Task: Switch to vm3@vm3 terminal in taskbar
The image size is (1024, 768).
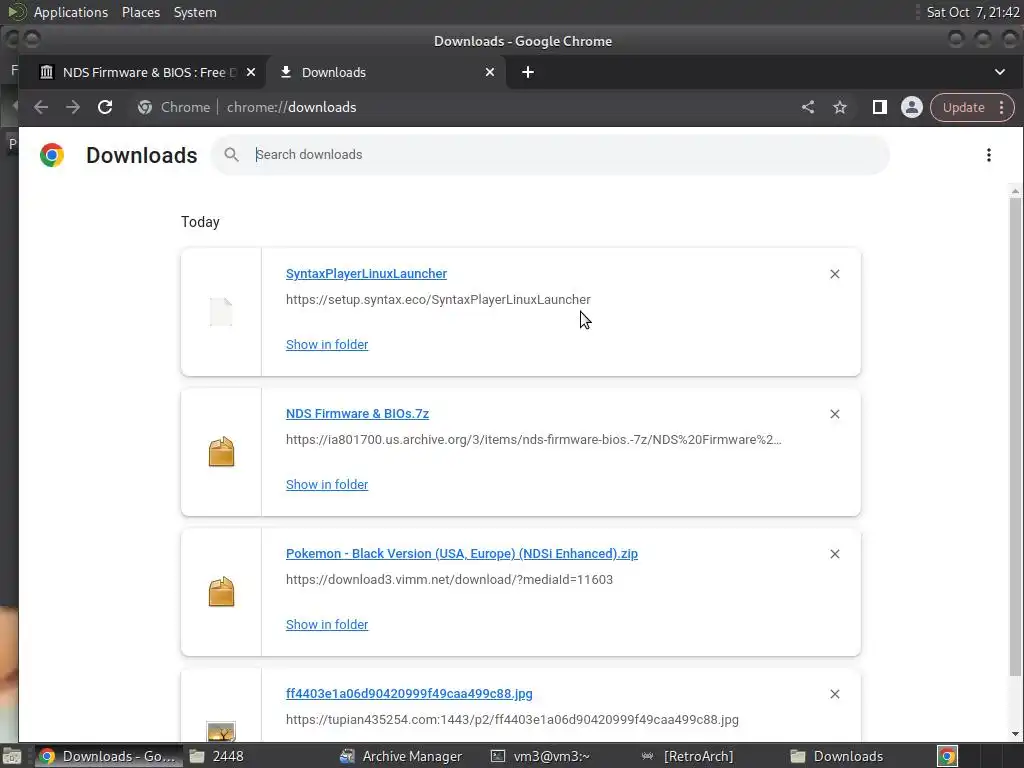Action: tap(540, 756)
